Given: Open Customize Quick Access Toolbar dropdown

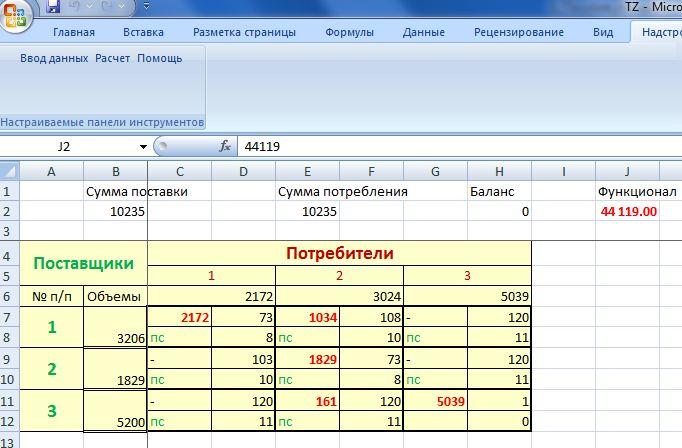Looking at the screenshot, I should click(x=147, y=6).
